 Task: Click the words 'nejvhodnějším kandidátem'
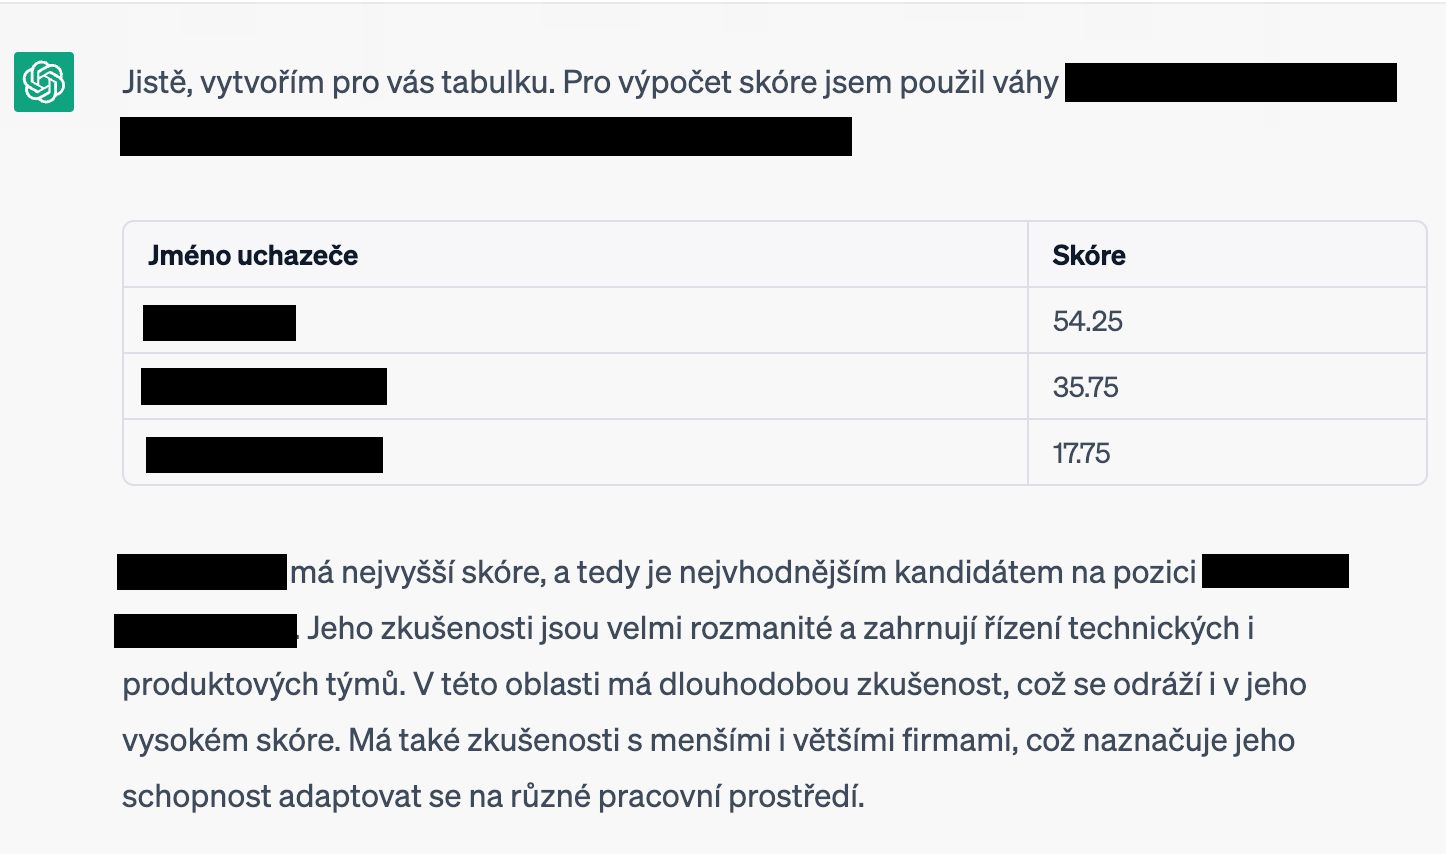856,572
